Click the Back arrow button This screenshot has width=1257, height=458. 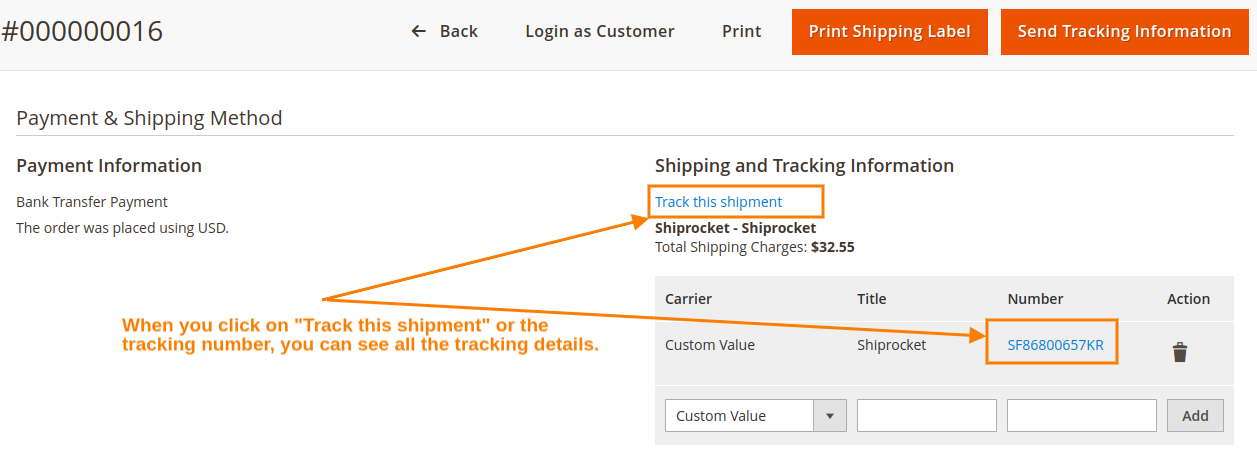(445, 32)
